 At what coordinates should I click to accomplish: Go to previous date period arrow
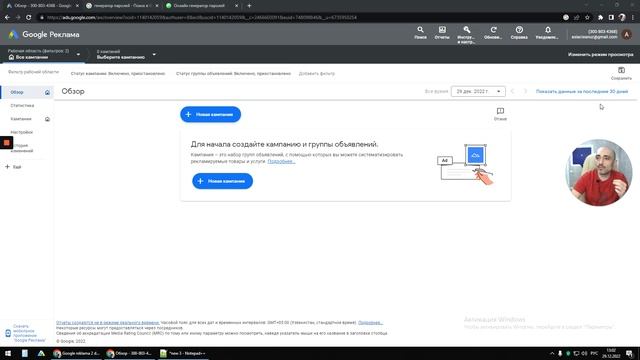(x=513, y=91)
